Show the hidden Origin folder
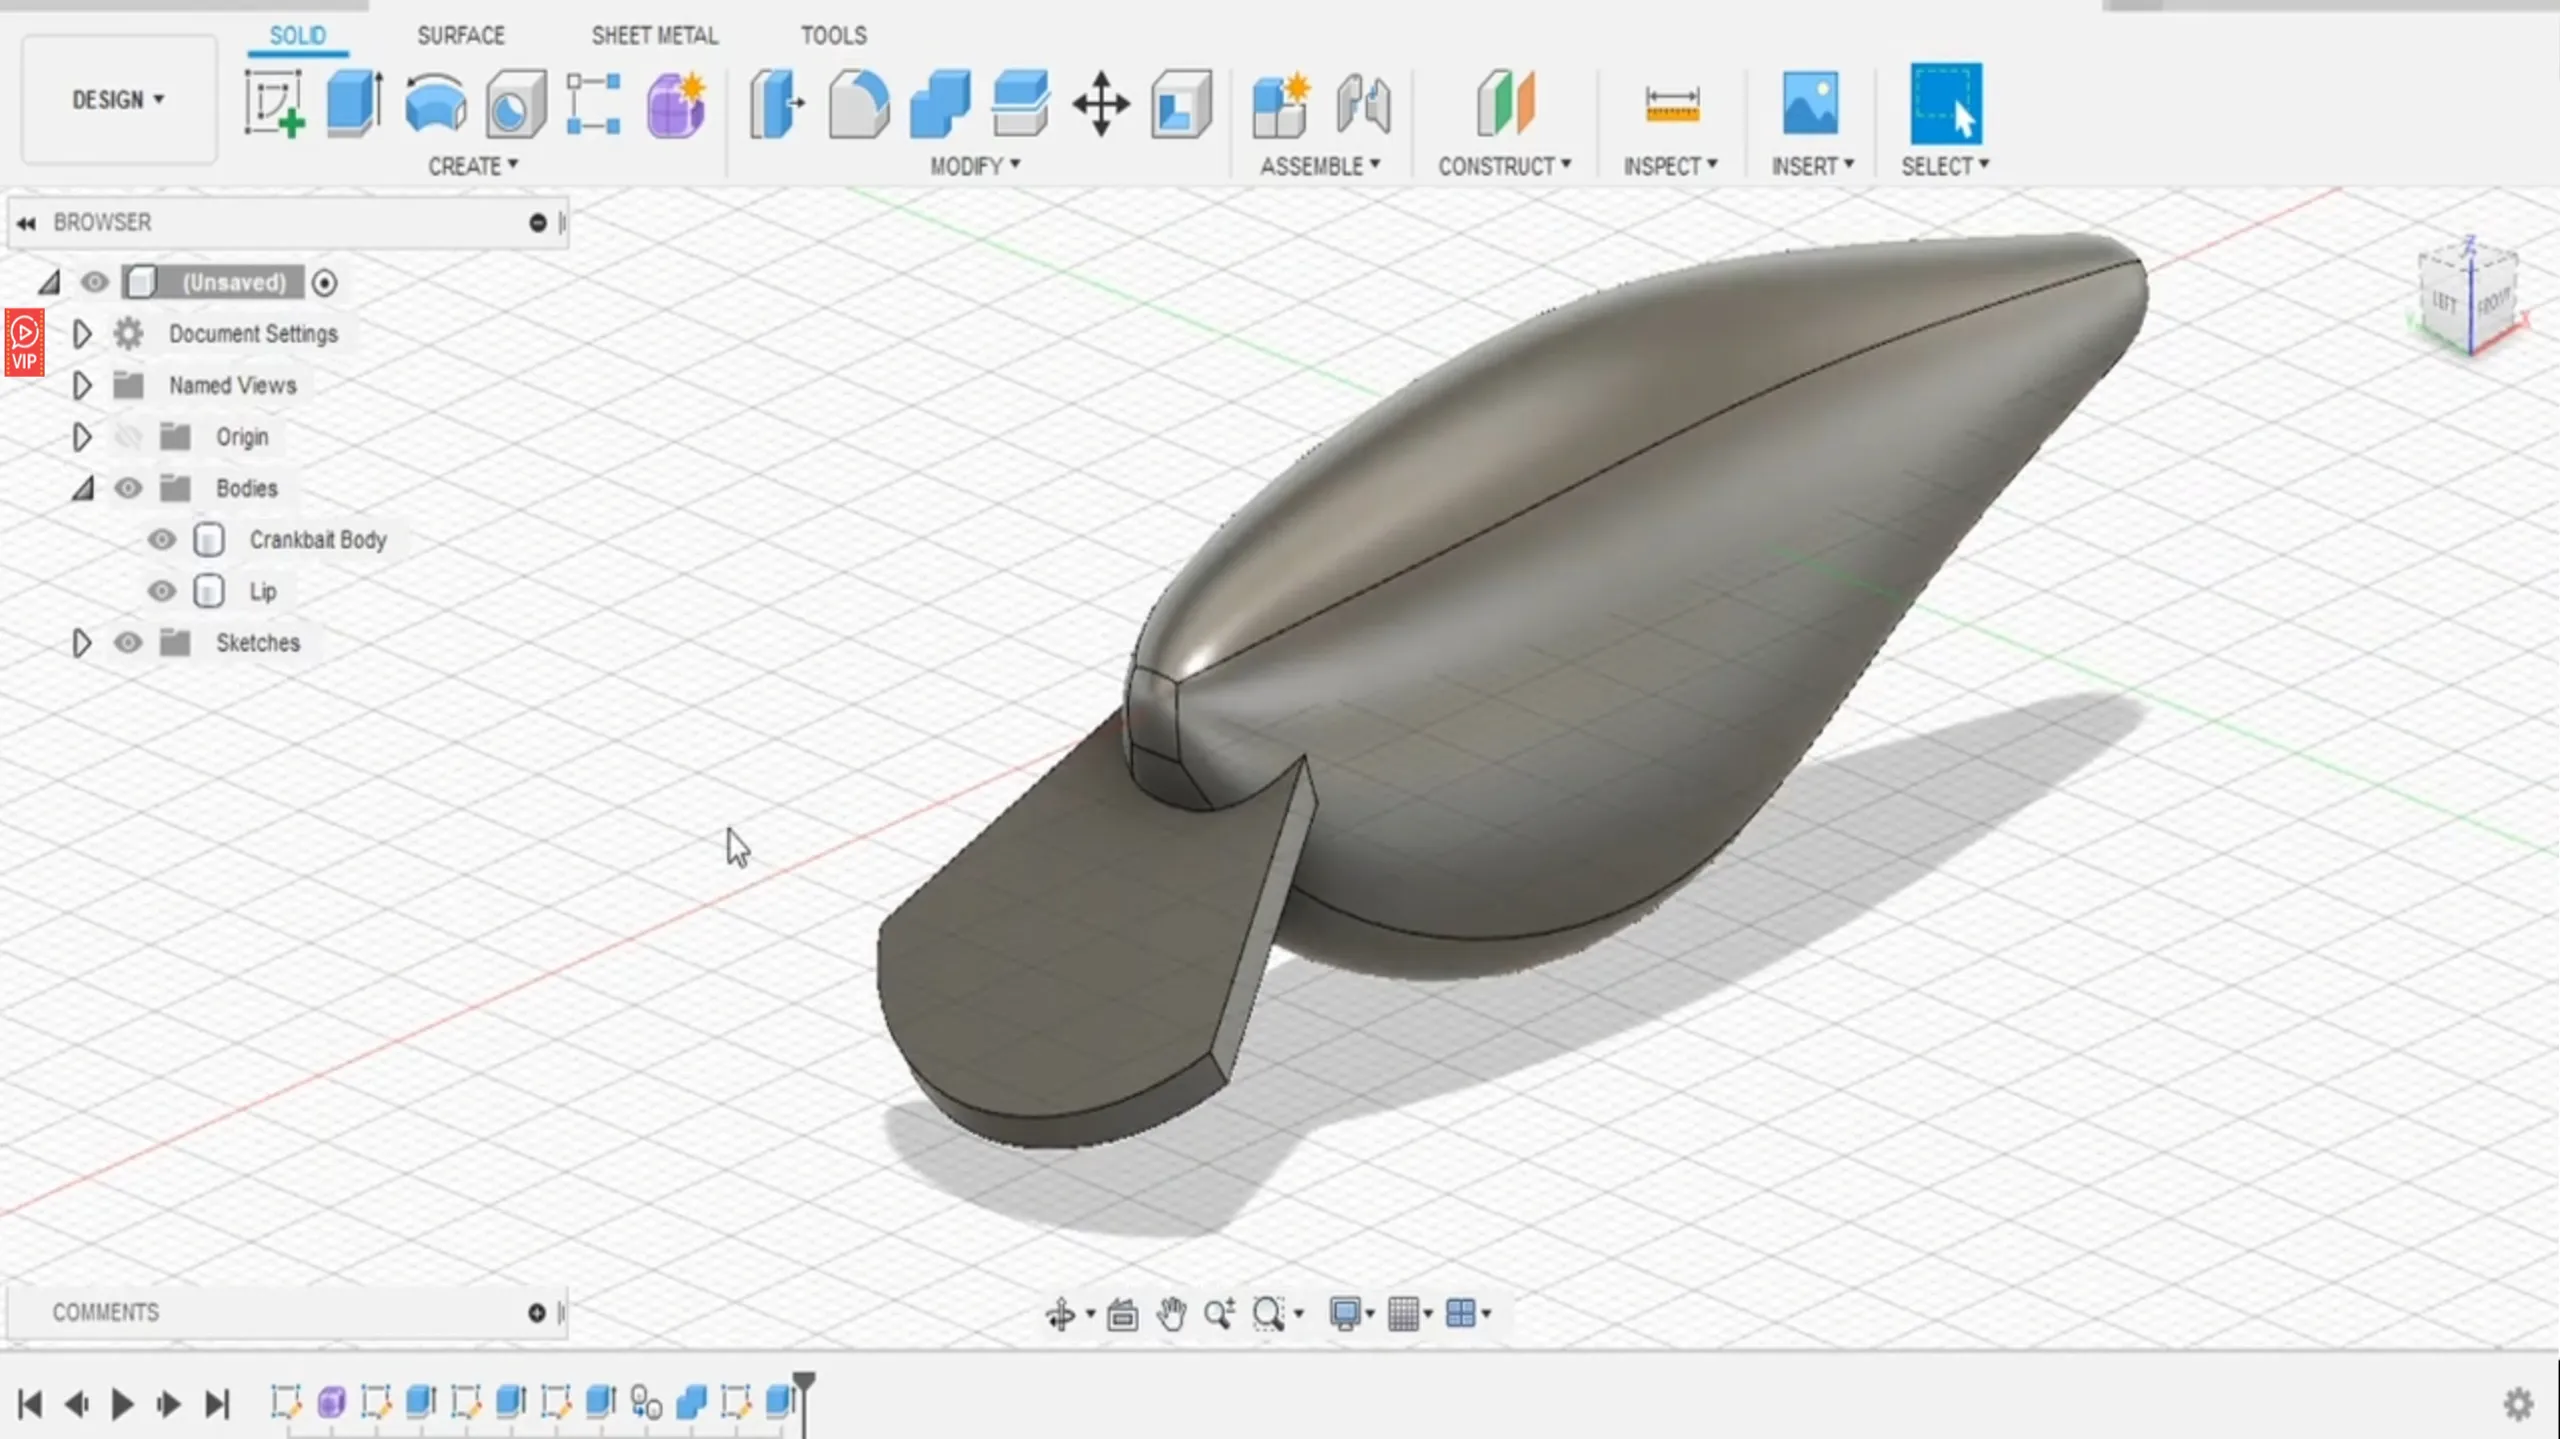2560x1439 pixels. (x=128, y=437)
